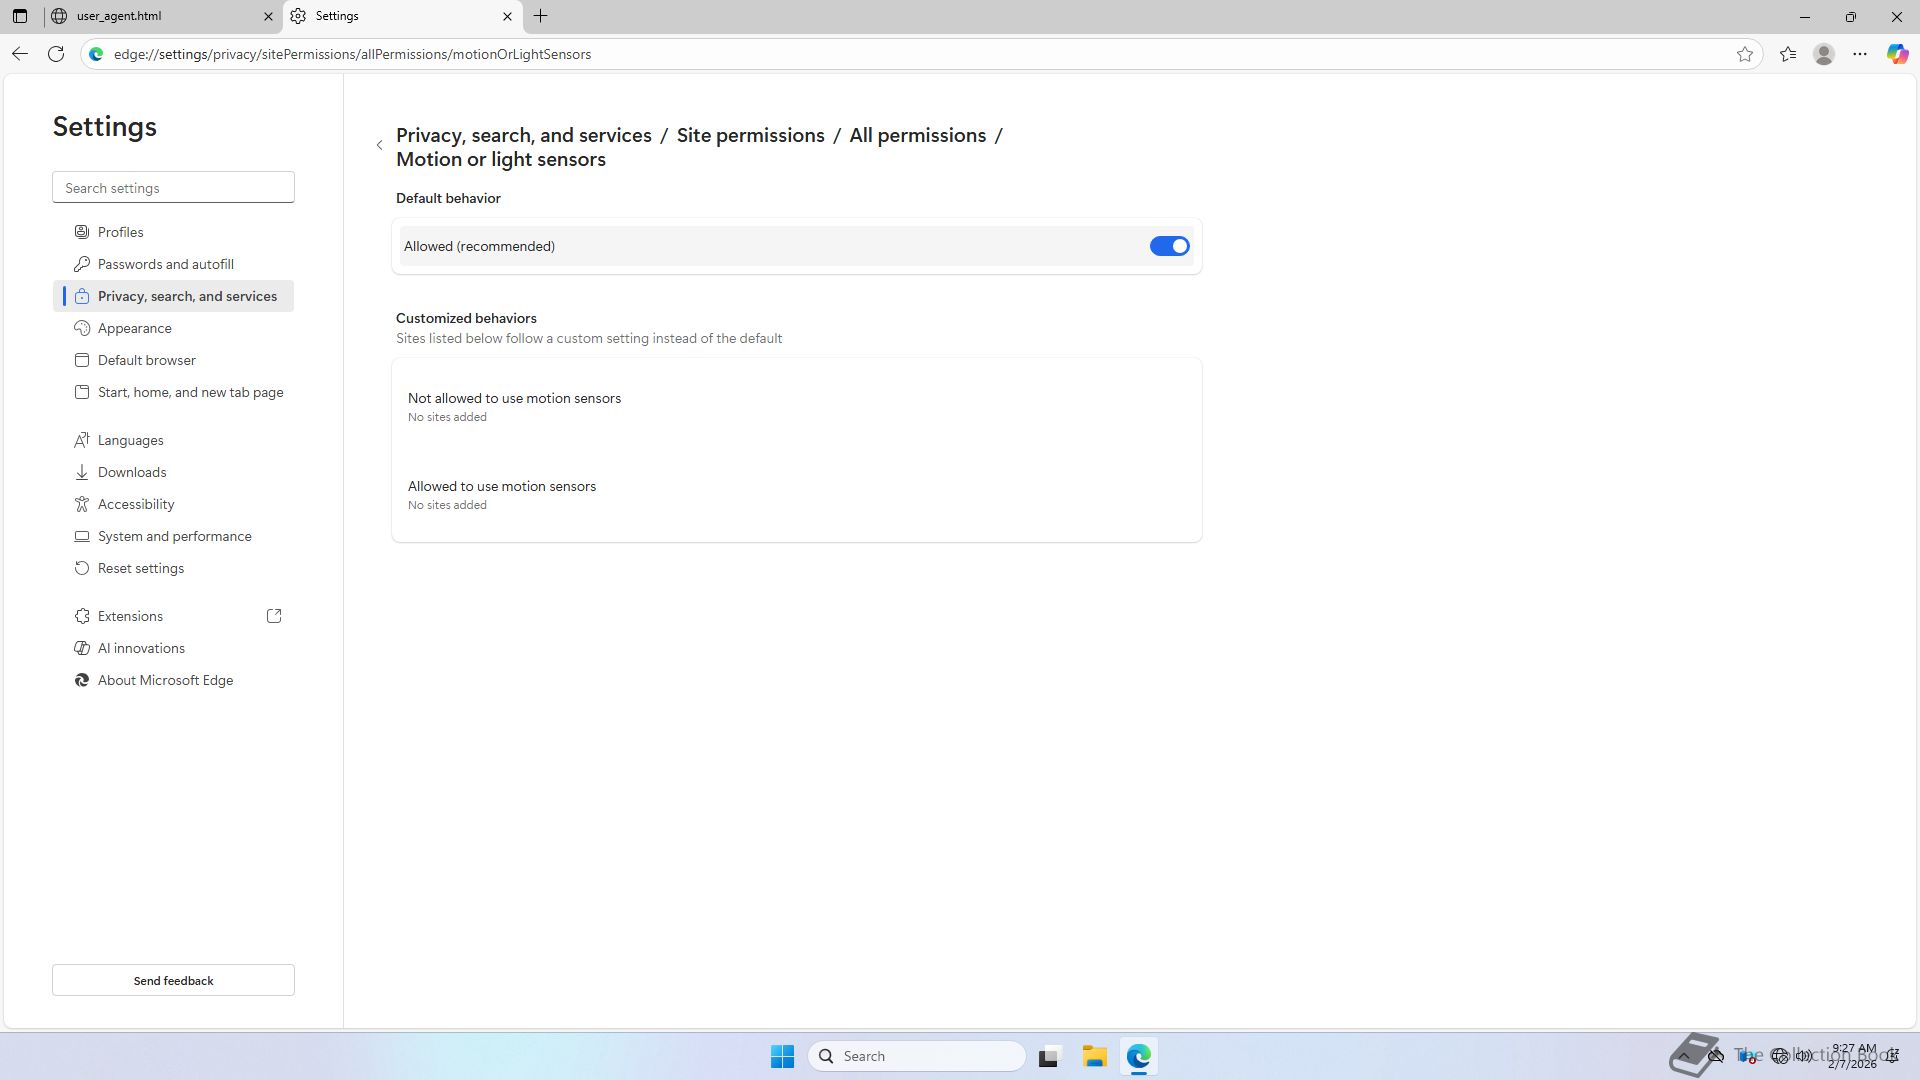Click the Send feedback button

[x=173, y=980]
